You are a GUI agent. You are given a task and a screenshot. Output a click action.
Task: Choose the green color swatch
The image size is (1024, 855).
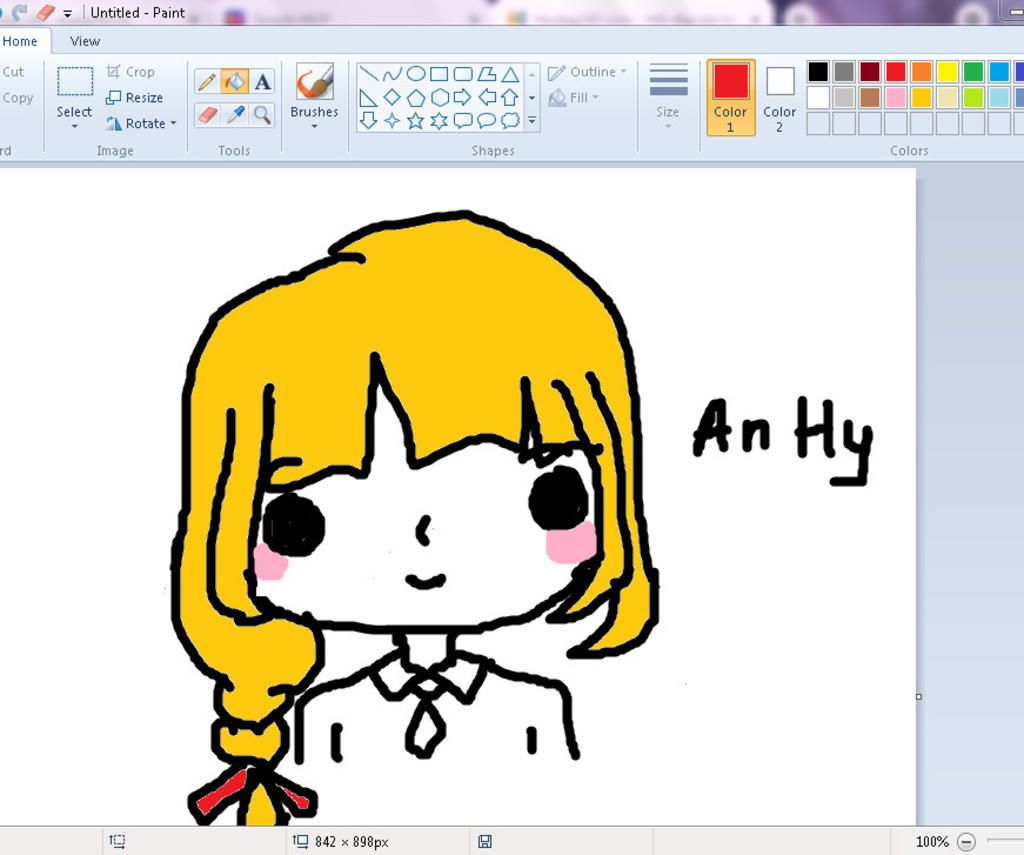coord(973,71)
